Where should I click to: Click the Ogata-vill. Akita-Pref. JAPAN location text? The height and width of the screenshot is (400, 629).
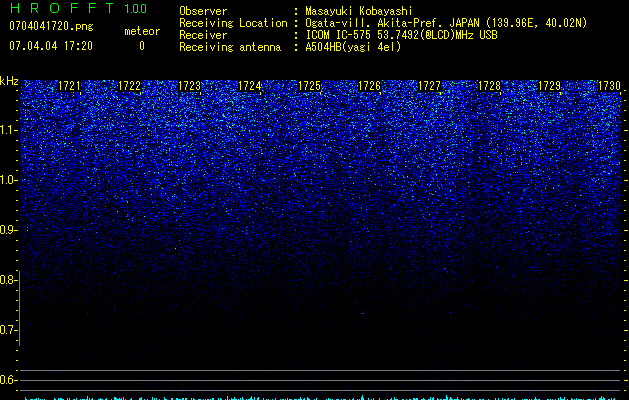click(446, 23)
